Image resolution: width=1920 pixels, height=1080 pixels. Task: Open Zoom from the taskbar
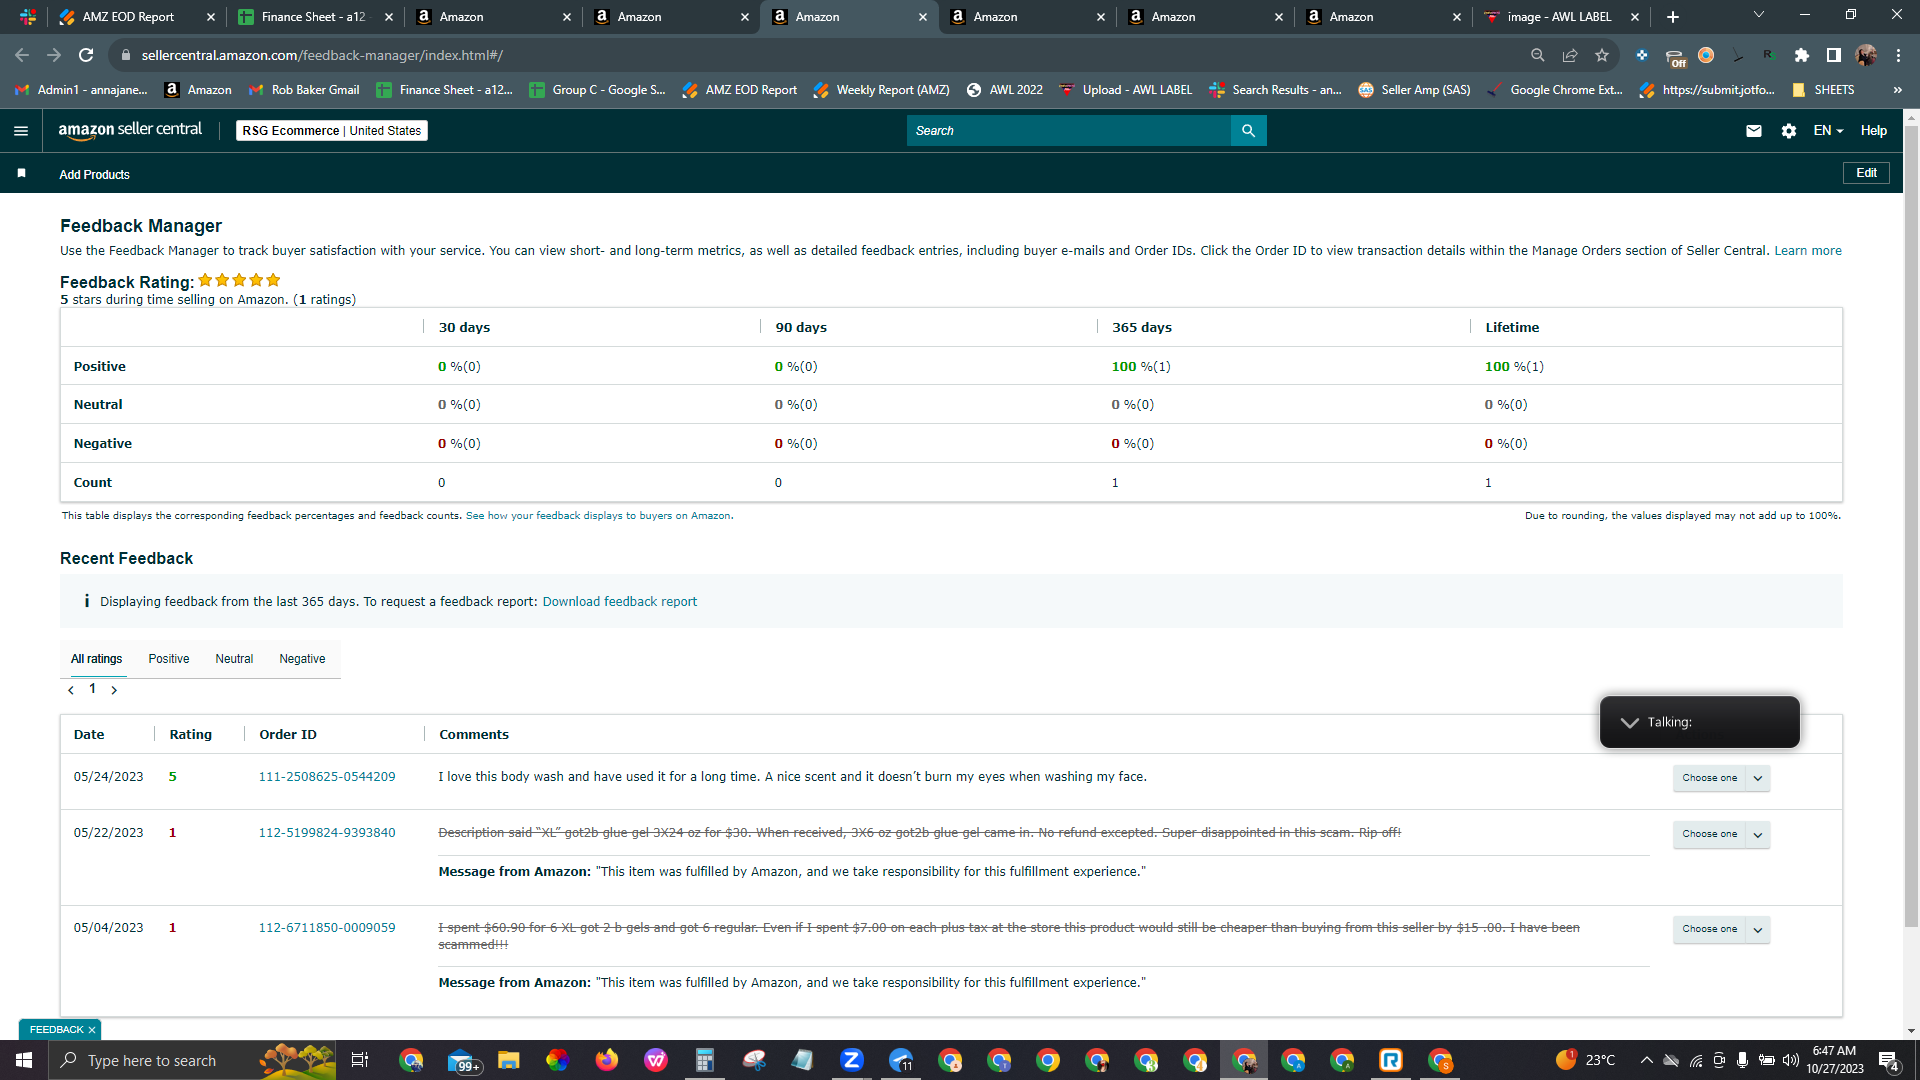click(x=852, y=1060)
